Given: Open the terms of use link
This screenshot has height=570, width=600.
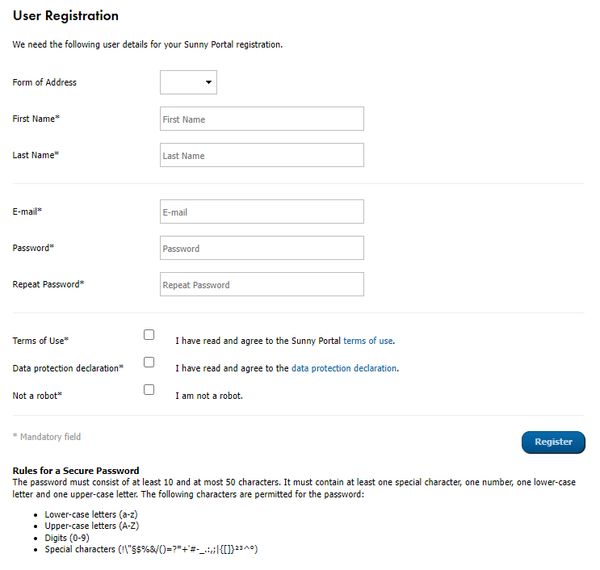Looking at the screenshot, I should click(367, 341).
